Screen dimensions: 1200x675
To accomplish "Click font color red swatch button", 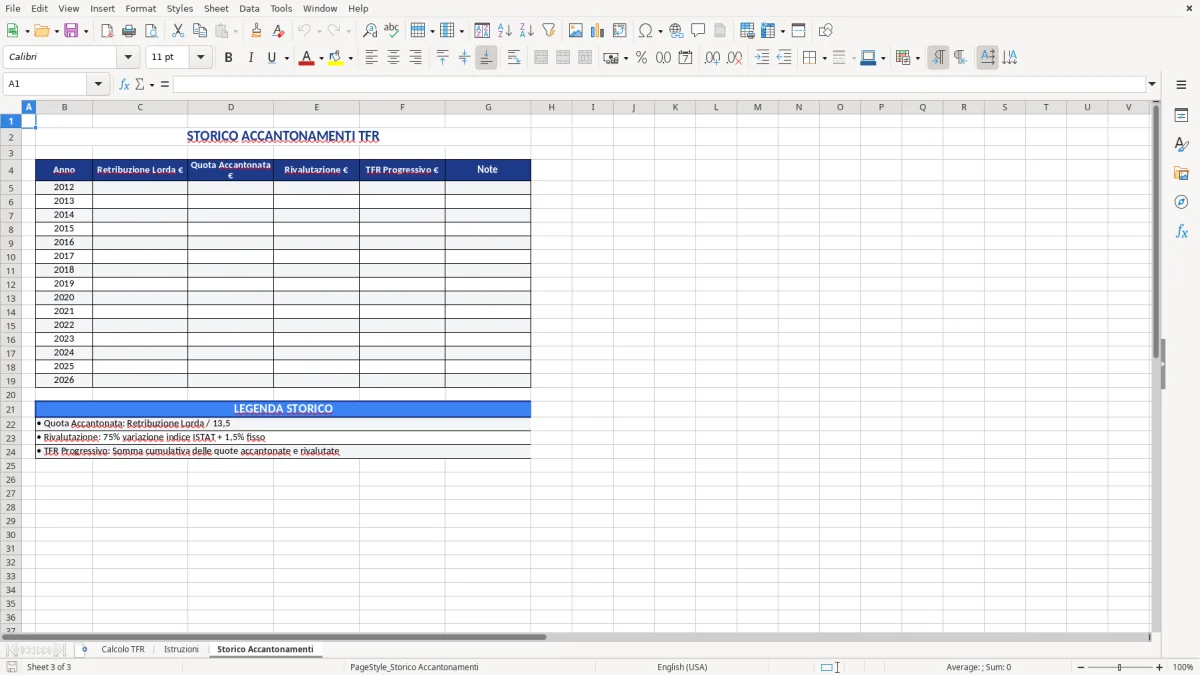I will tap(306, 58).
